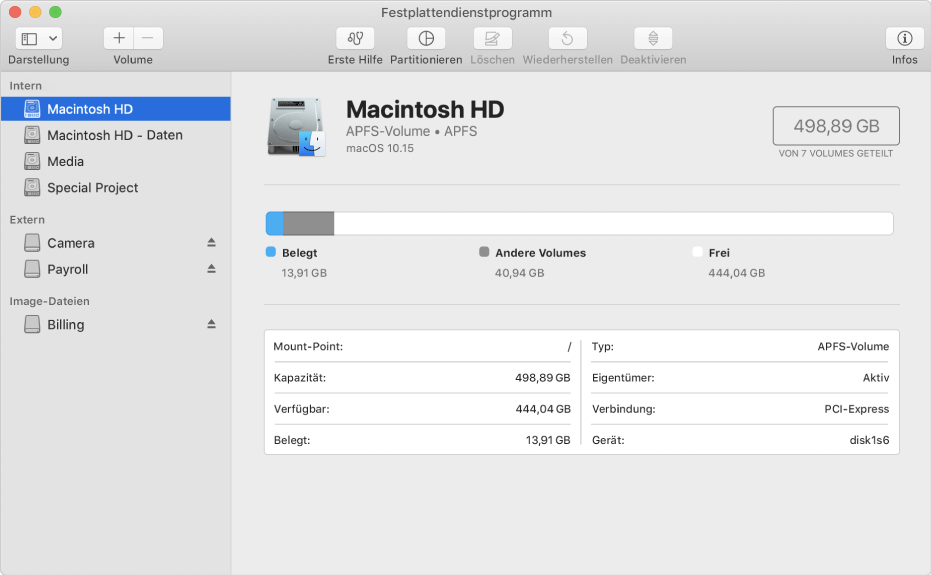This screenshot has width=931, height=575.
Task: Open the Infos panel icon
Action: point(904,38)
